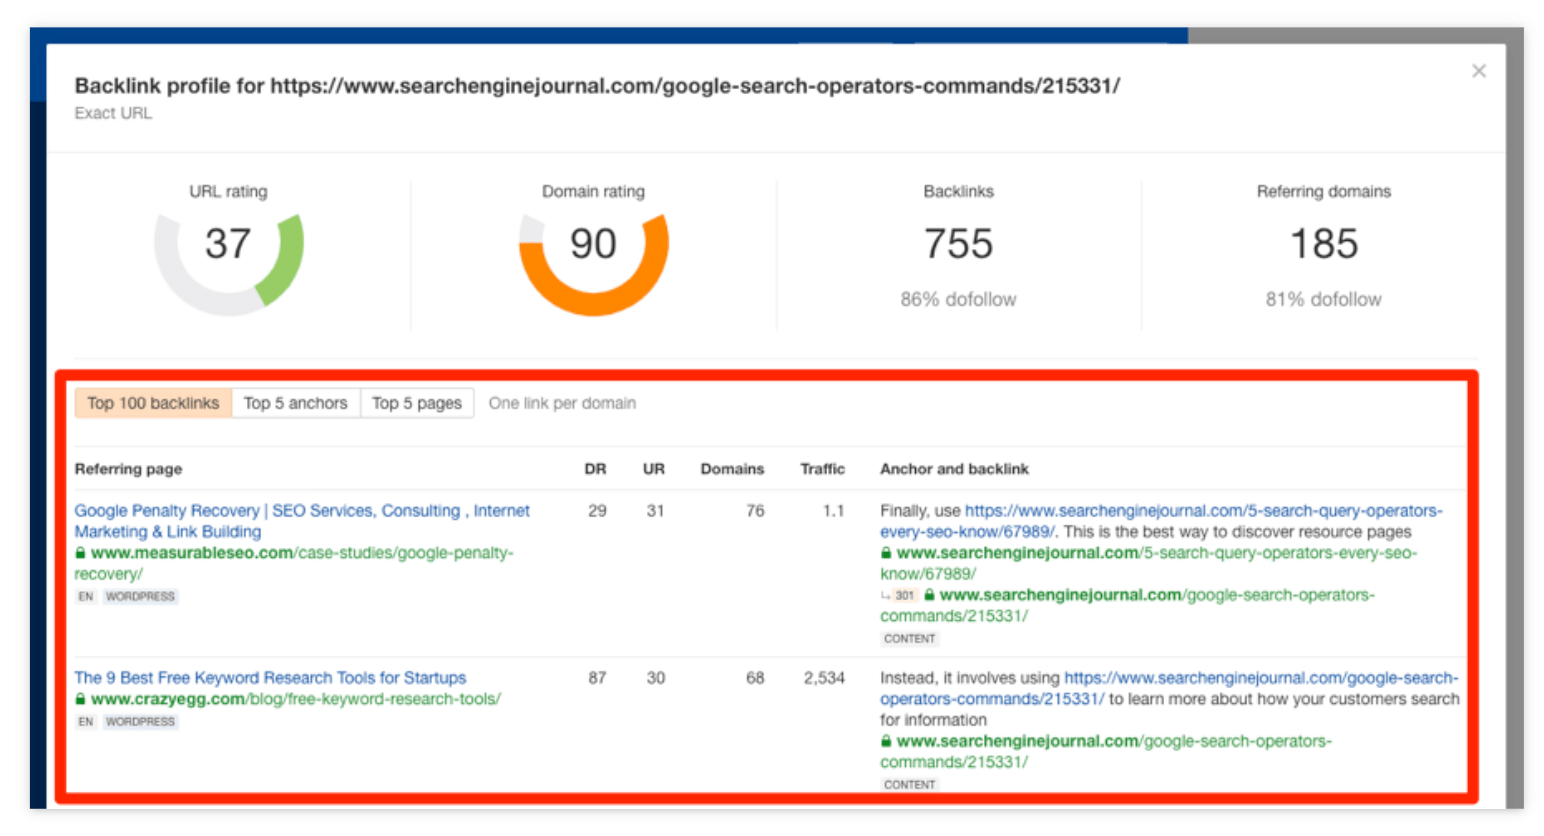Close the backlink profile dialog
This screenshot has width=1544, height=836.
pos(1479,71)
